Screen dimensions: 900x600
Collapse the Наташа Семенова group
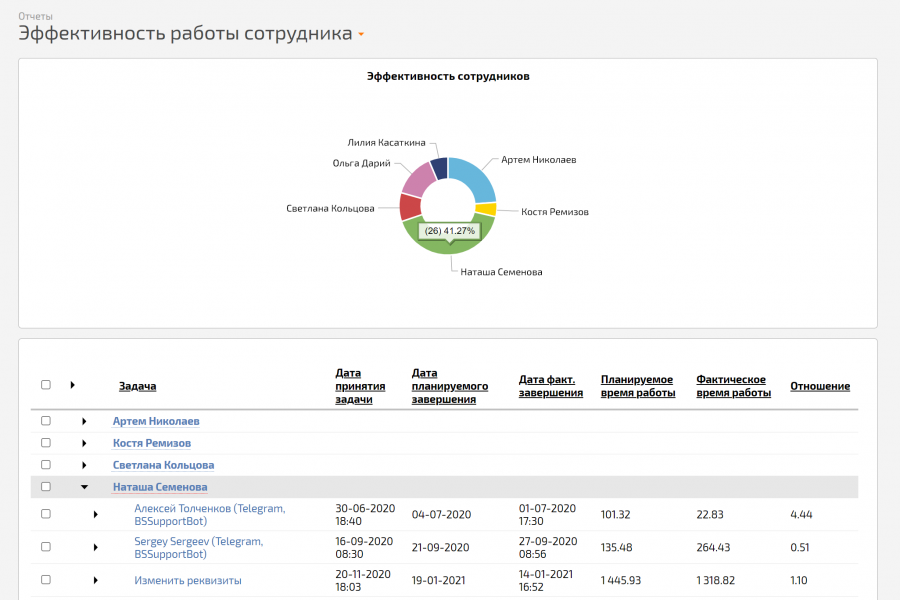85,487
